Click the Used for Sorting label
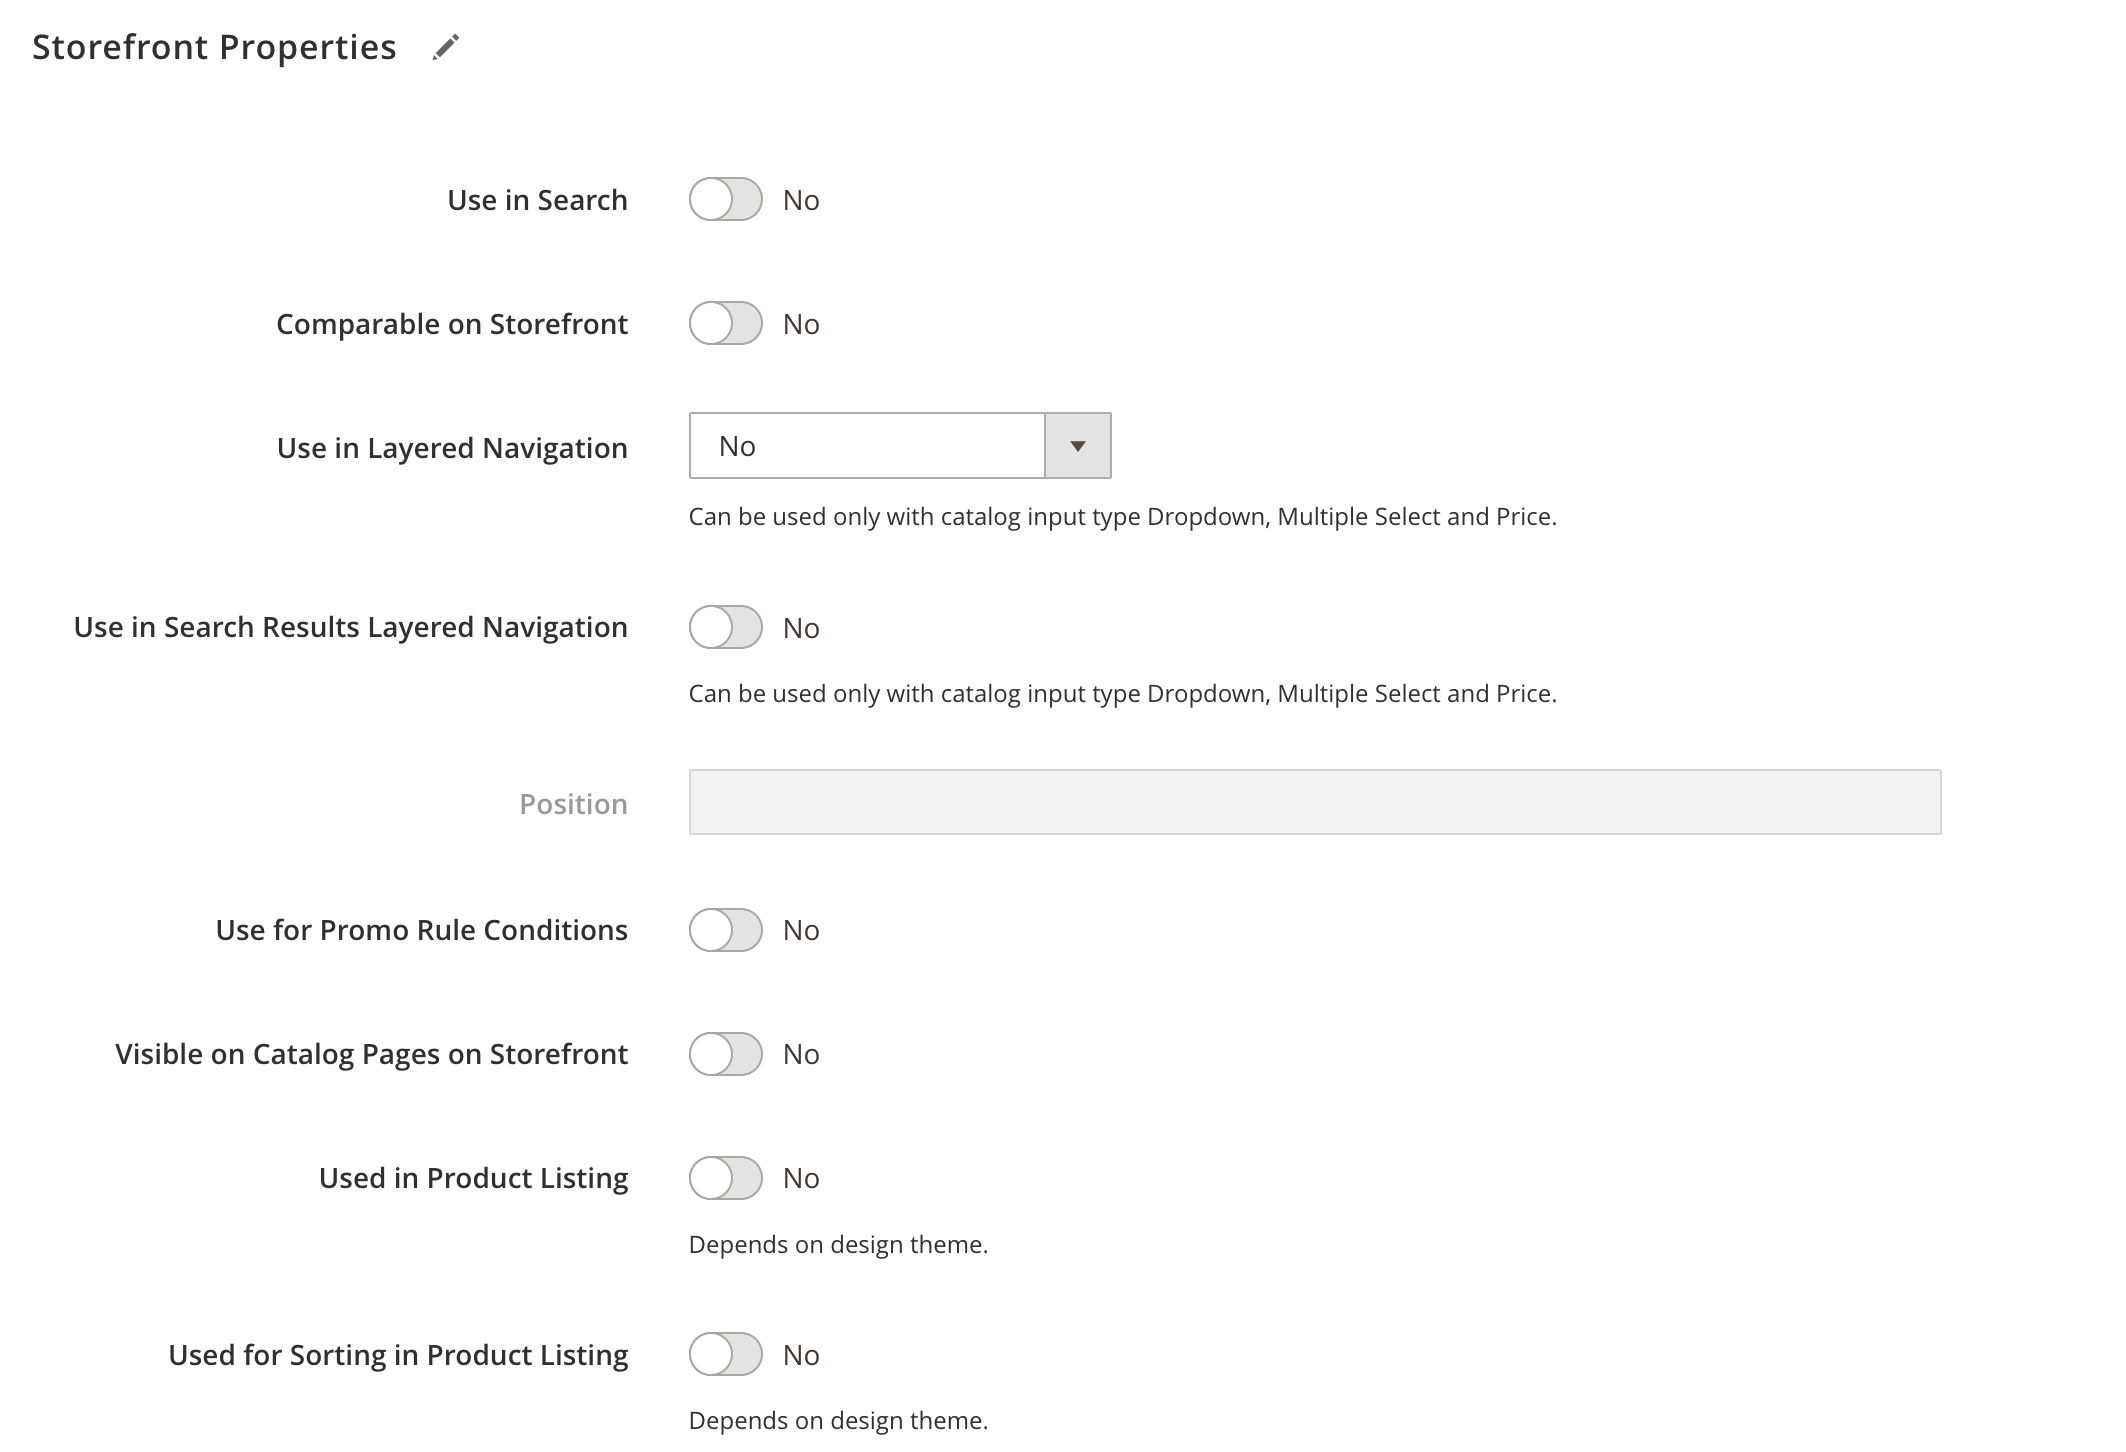The image size is (2126, 1452). (x=398, y=1355)
